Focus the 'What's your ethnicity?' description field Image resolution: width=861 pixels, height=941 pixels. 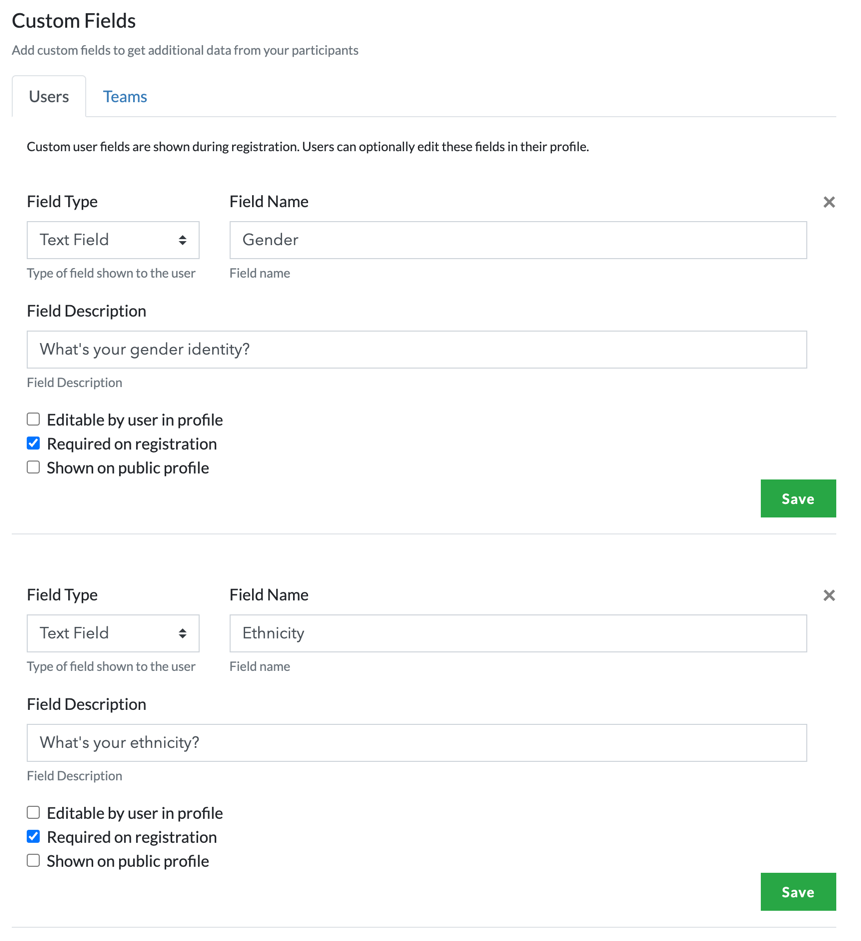(416, 743)
